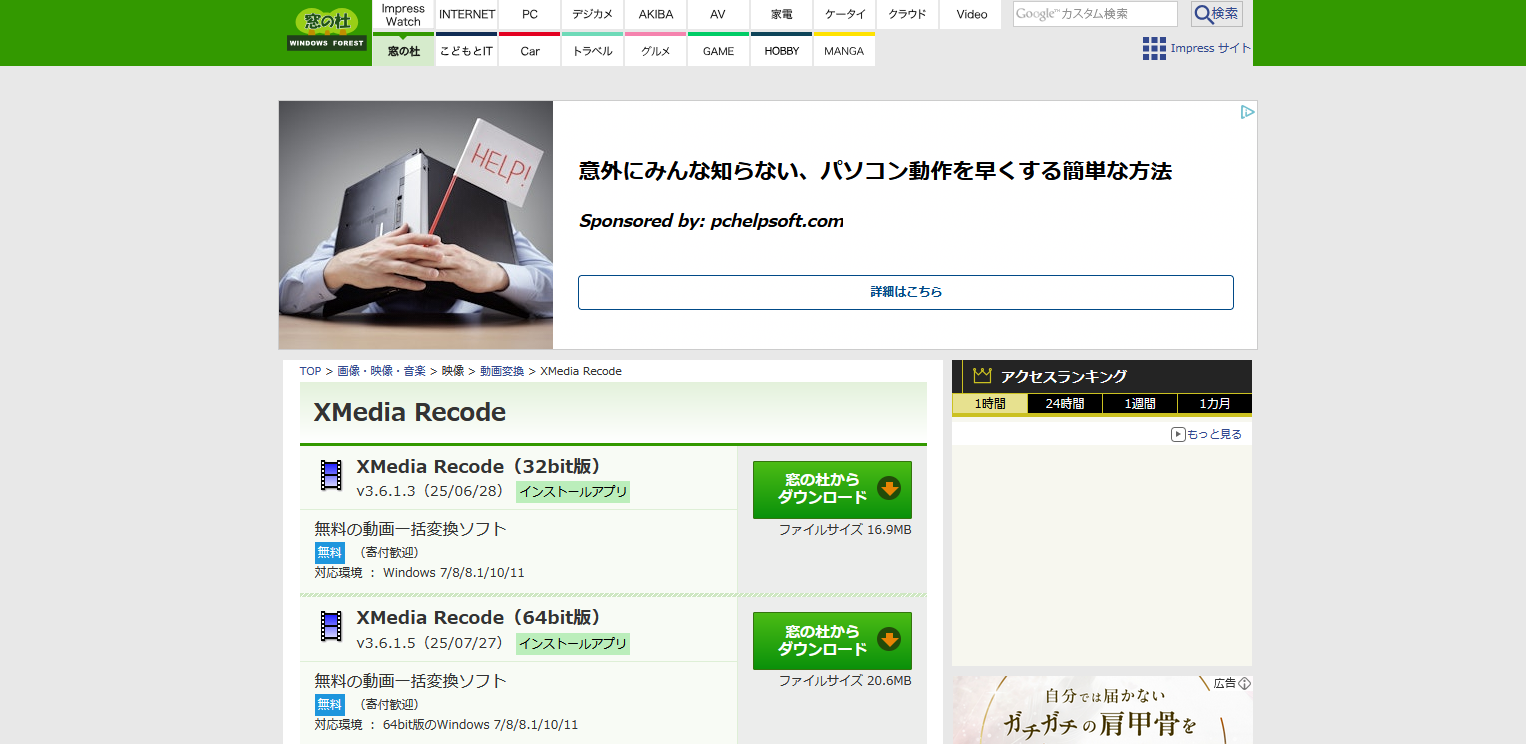Click the ad headline about パソコン動作
Screen dimensions: 1526x744
pyautogui.click(x=875, y=171)
